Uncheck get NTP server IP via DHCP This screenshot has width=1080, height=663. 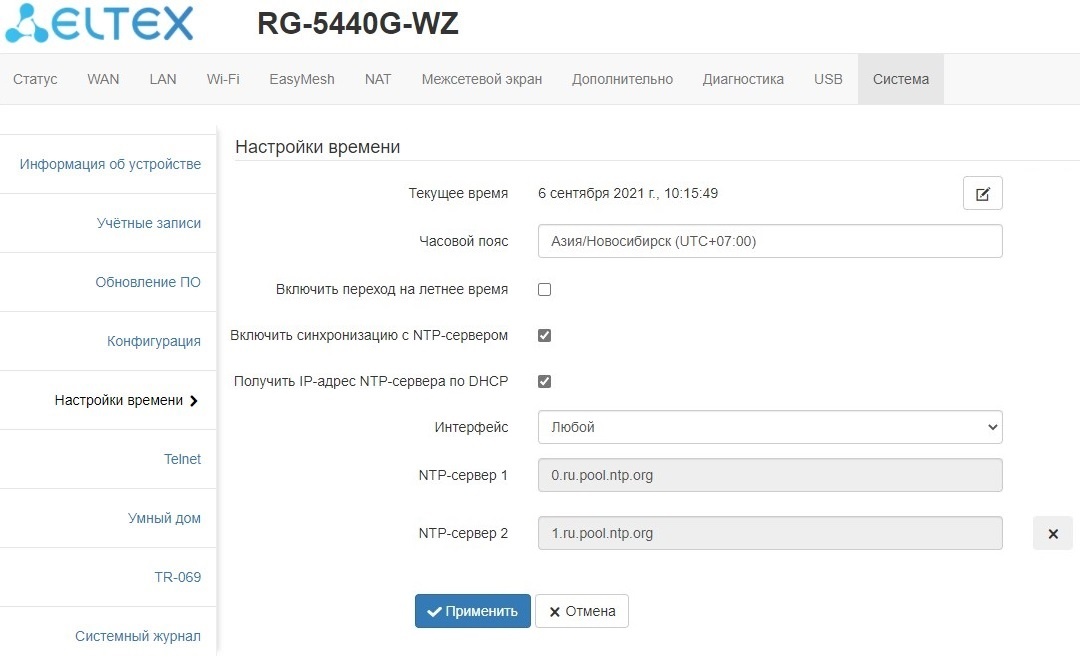pos(545,382)
